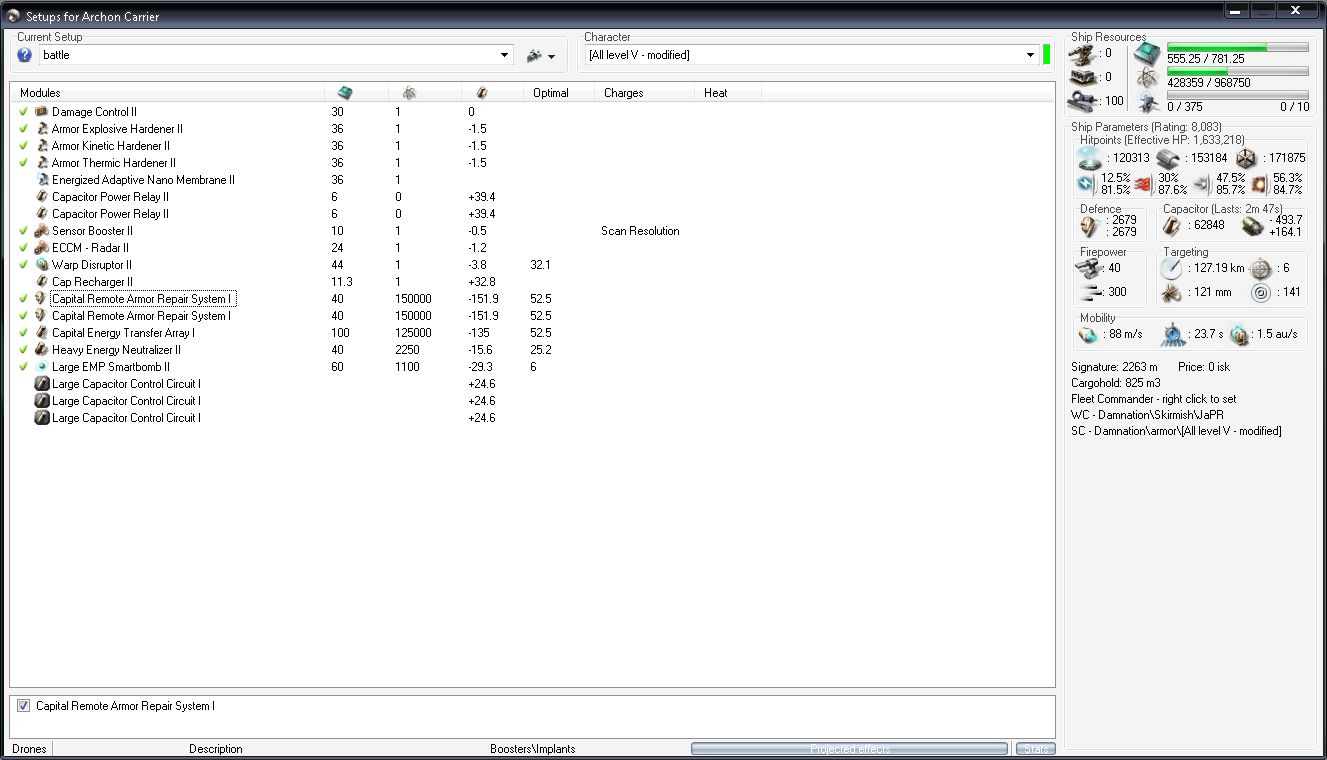Click the drone bay icon beside 0 / 375
Image resolution: width=1327 pixels, height=760 pixels.
[1148, 101]
